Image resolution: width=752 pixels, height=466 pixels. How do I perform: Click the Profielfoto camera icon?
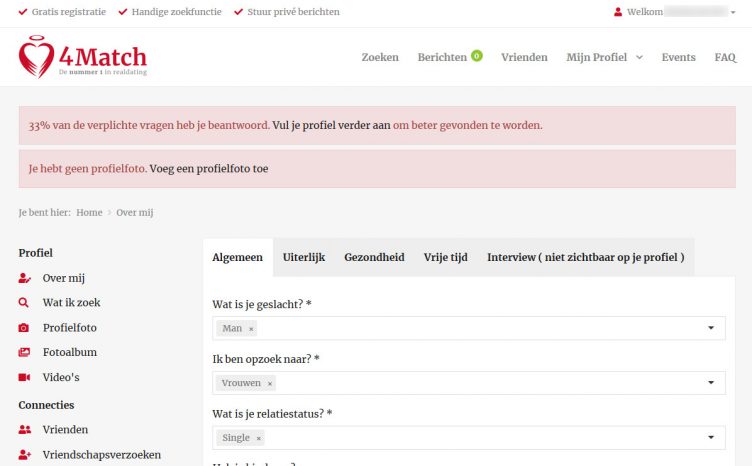[x=25, y=328]
